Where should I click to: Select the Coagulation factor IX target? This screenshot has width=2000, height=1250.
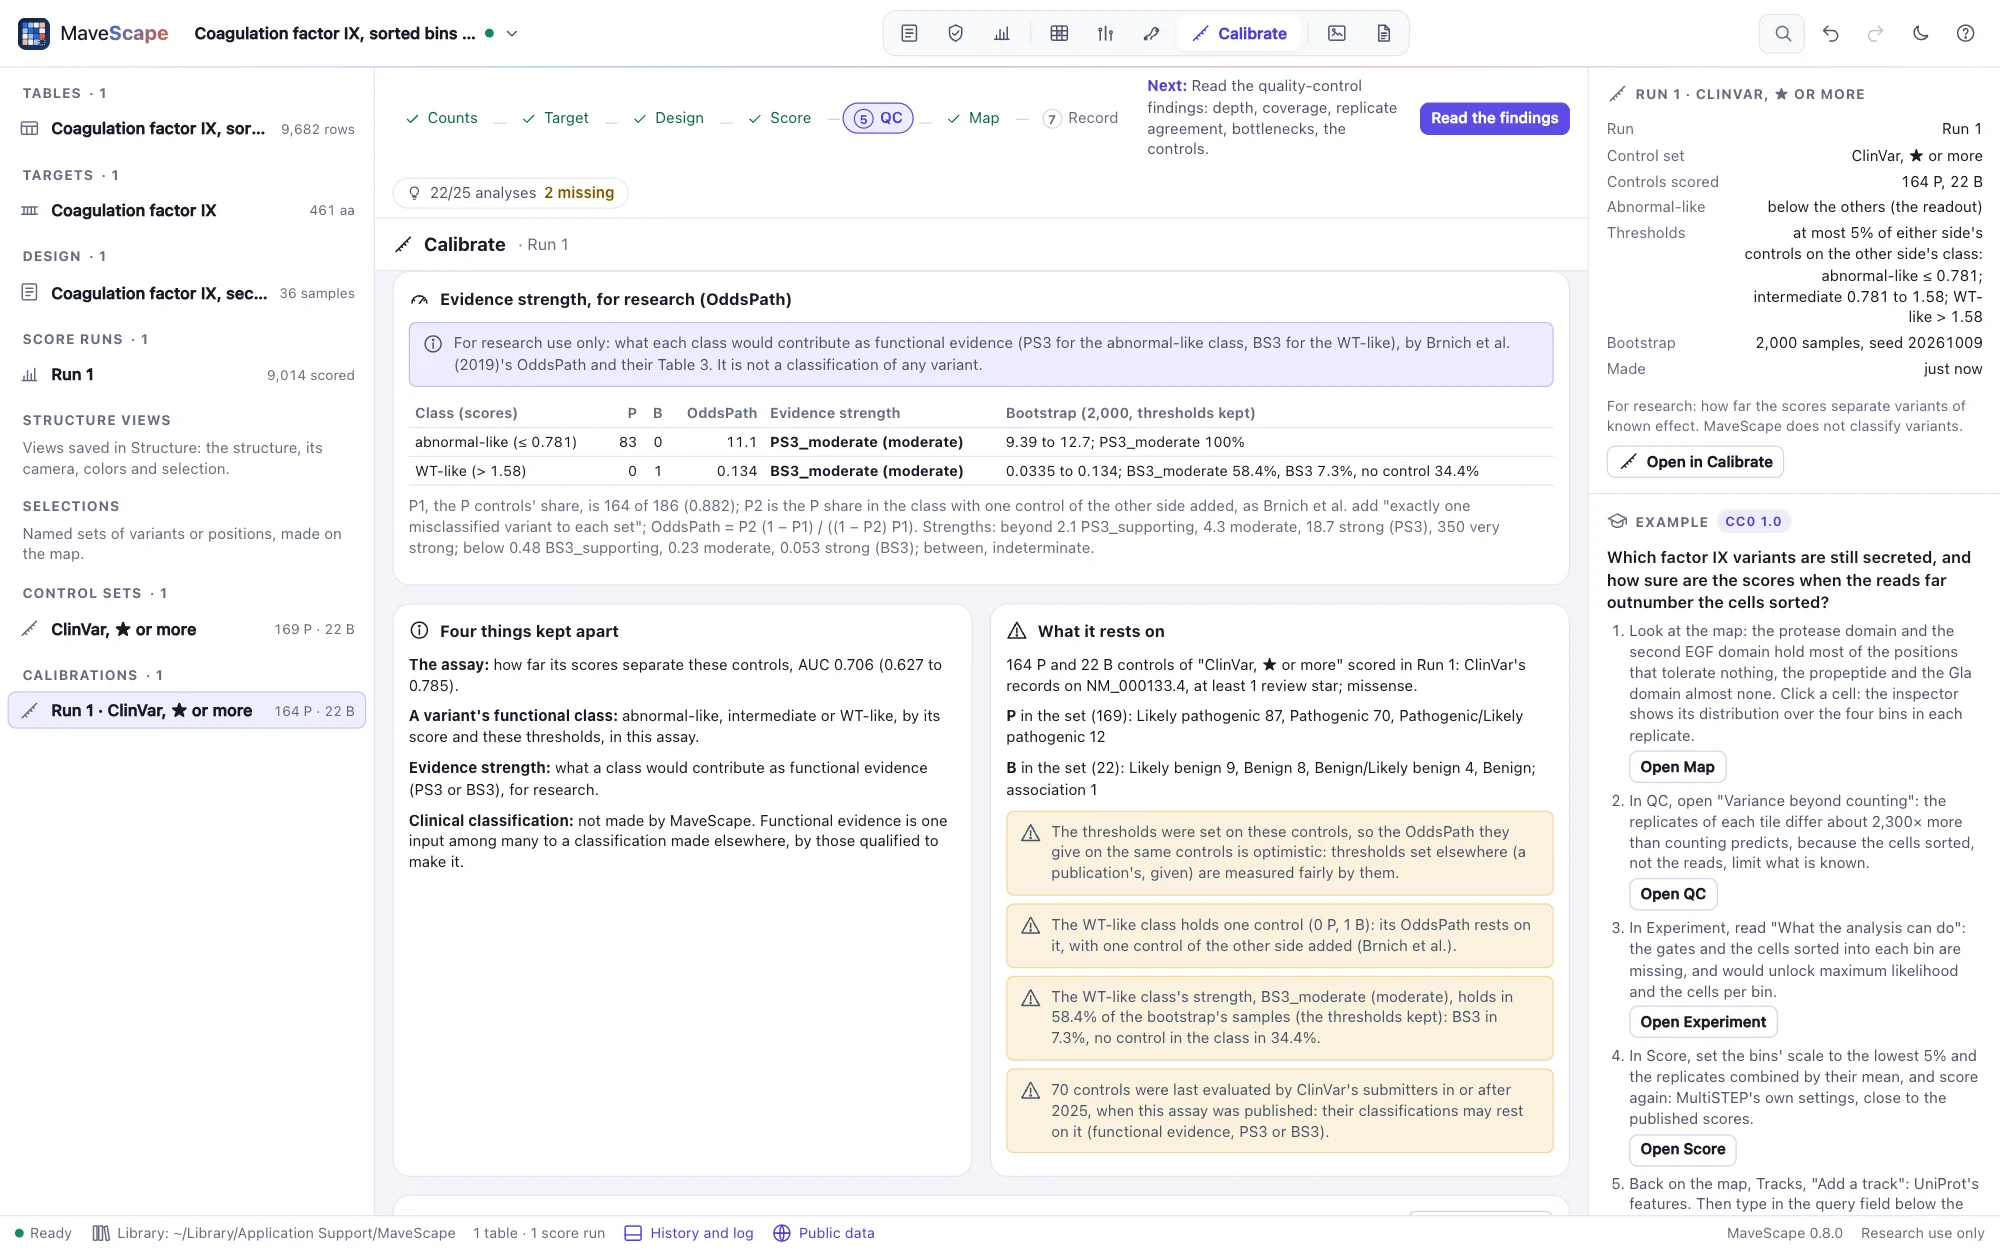pos(187,210)
